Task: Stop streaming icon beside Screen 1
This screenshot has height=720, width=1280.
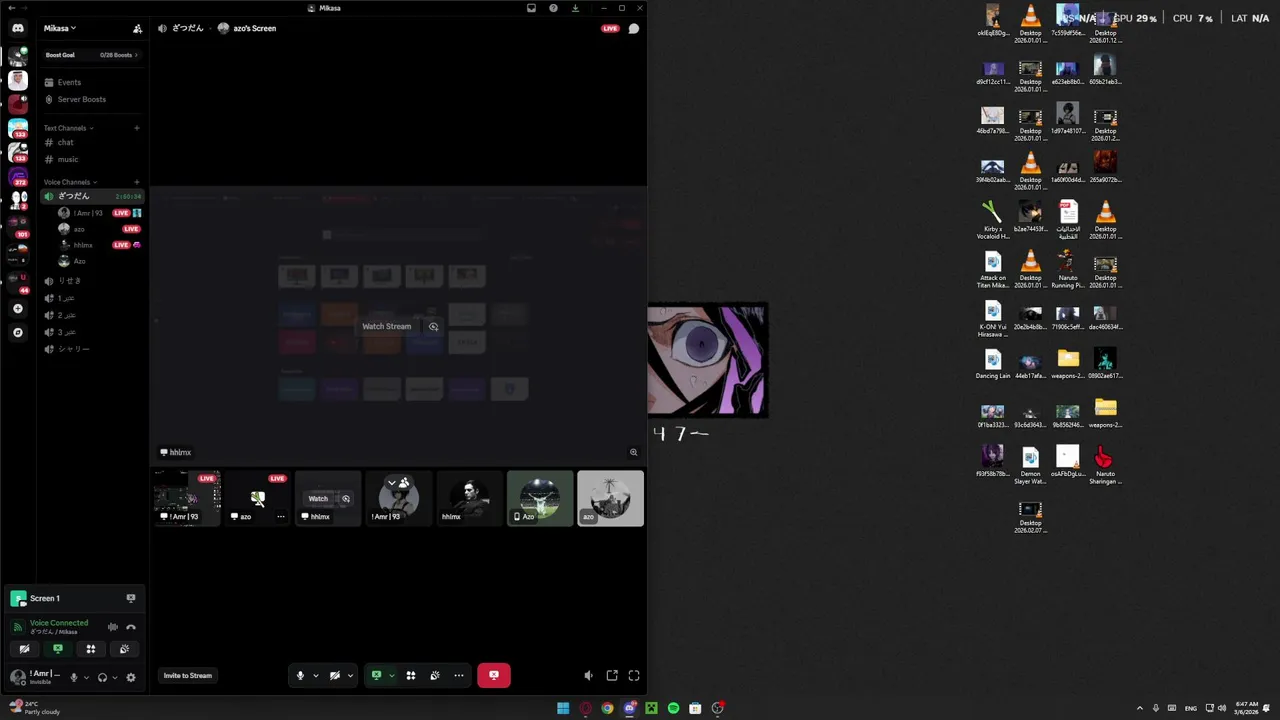Action: [131, 598]
